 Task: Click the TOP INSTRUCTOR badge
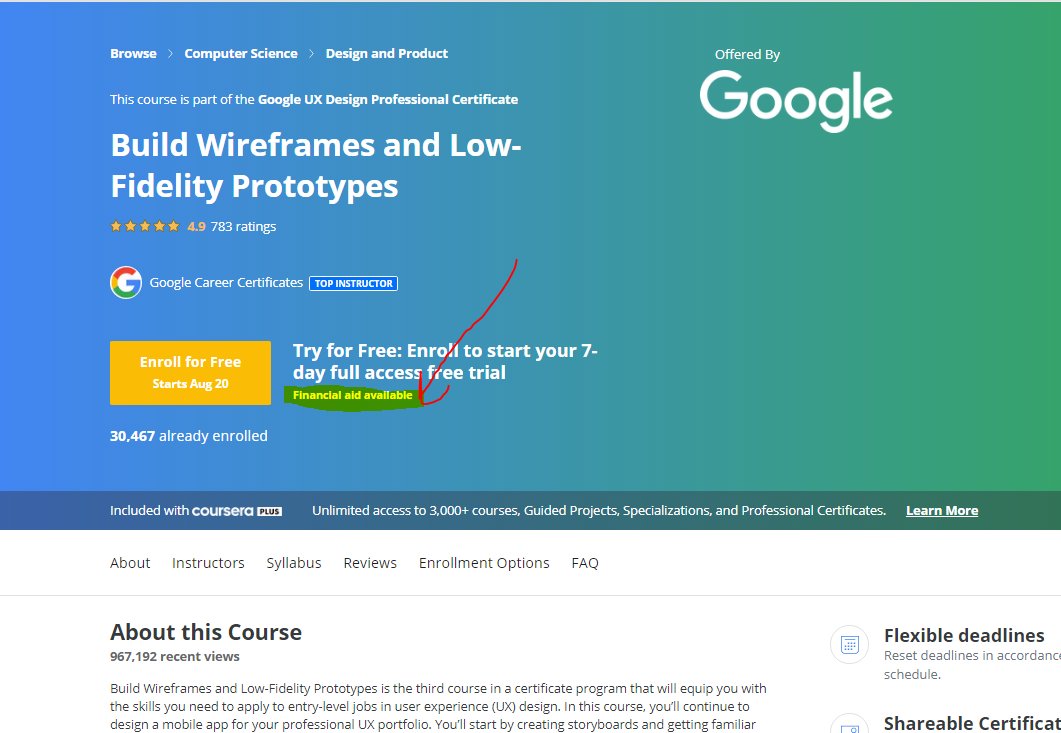point(353,284)
